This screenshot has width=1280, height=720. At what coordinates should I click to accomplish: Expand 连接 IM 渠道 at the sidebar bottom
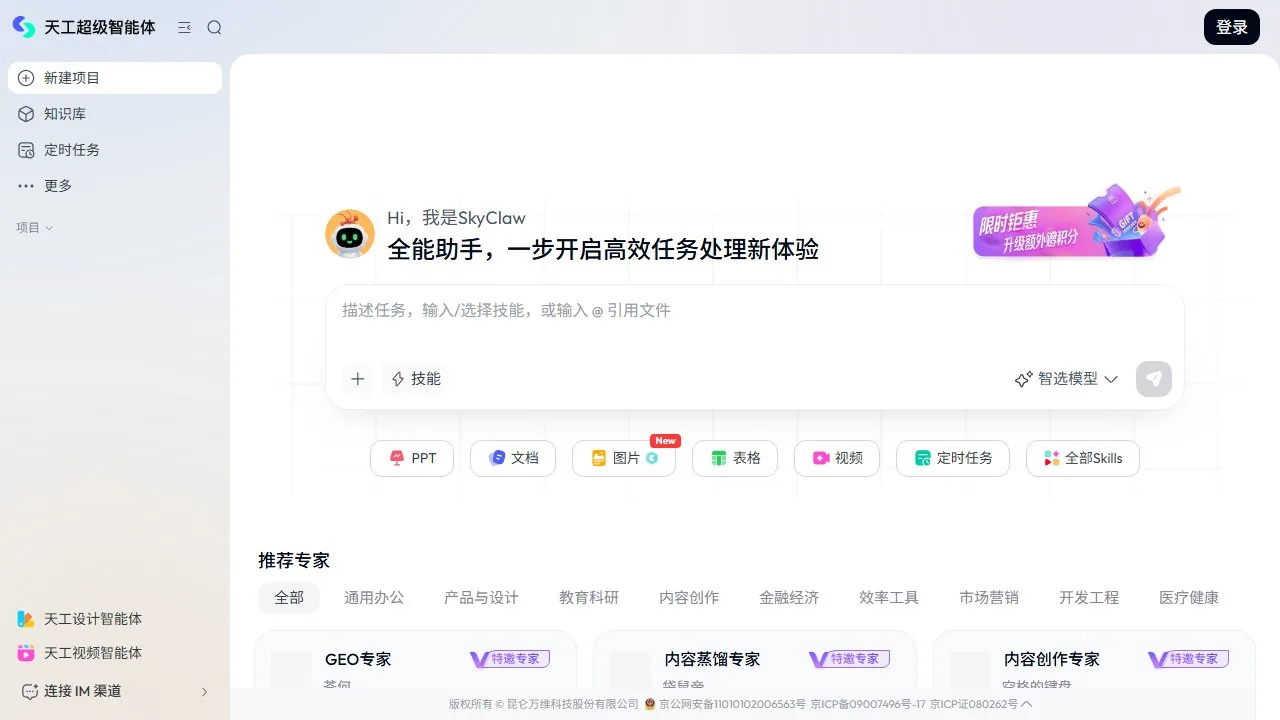pos(115,691)
